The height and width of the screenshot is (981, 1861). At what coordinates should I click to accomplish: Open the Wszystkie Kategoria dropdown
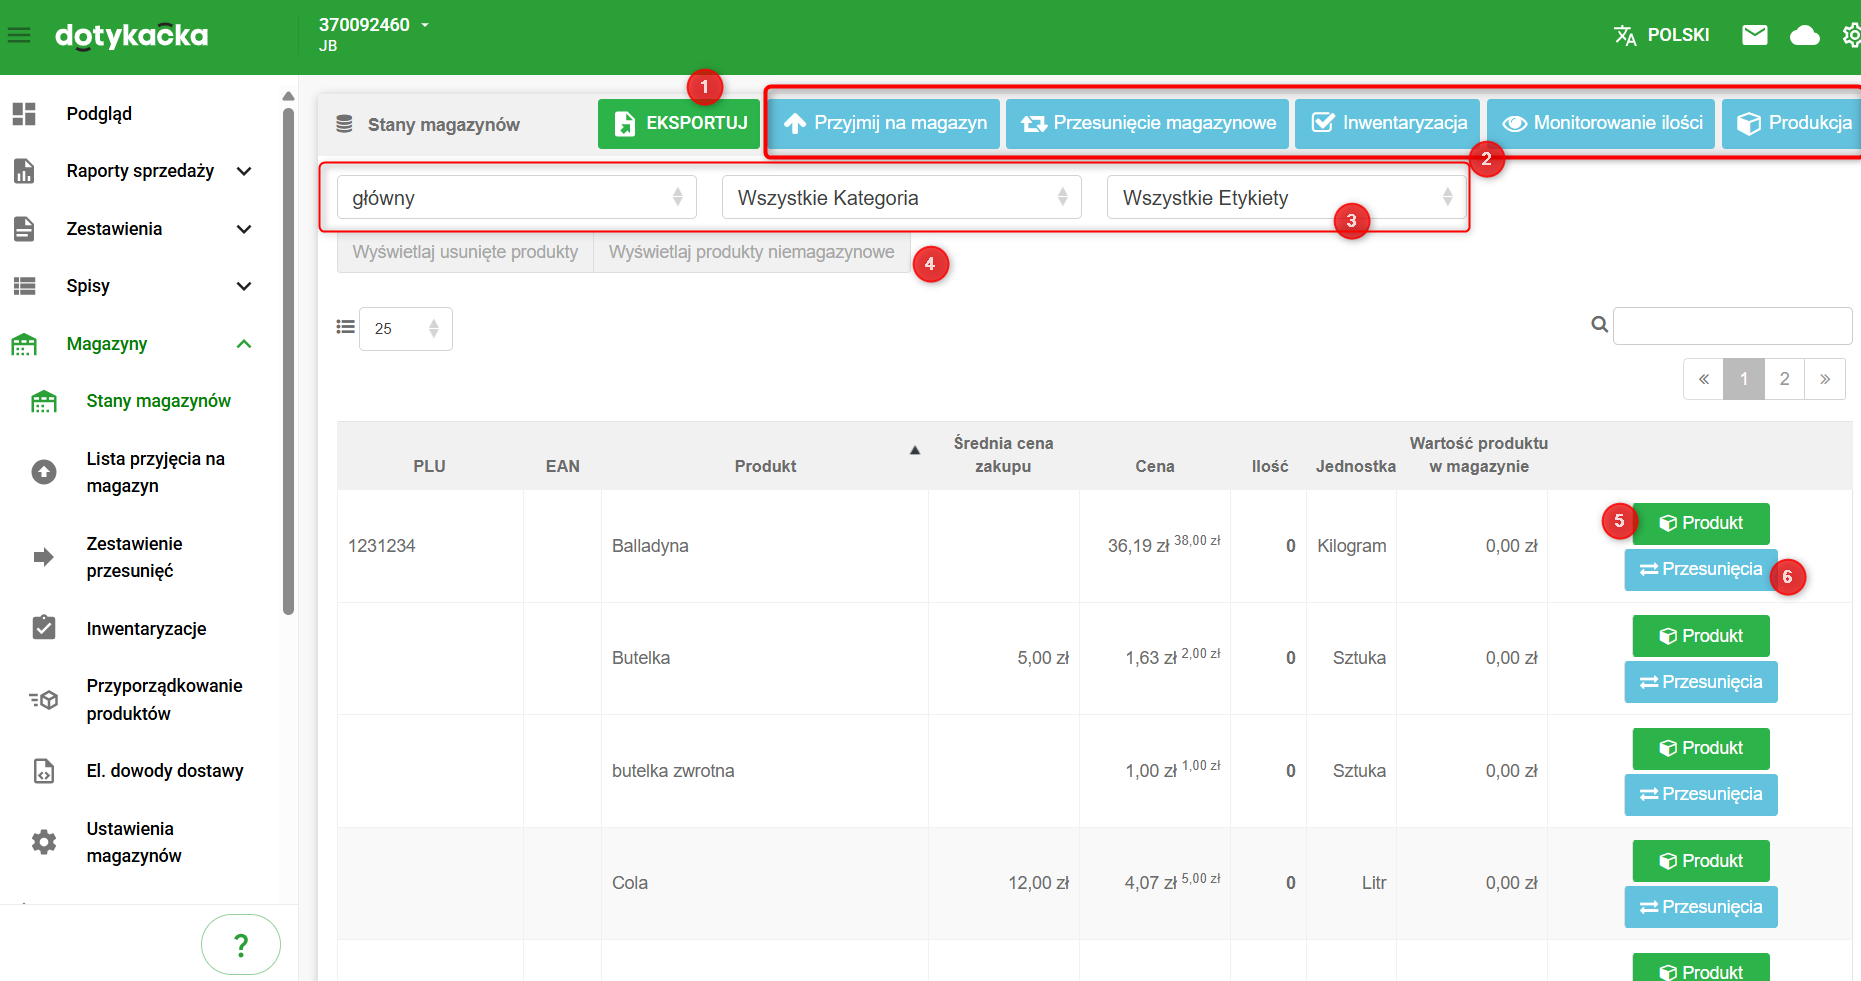coord(901,198)
